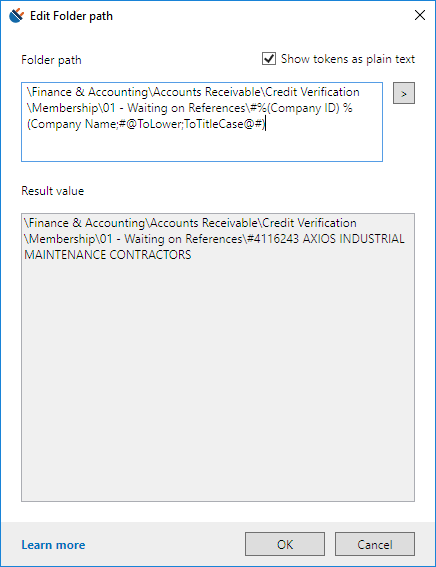This screenshot has width=436, height=567.
Task: Place cursor in the Folder path text box
Action: [x=202, y=122]
